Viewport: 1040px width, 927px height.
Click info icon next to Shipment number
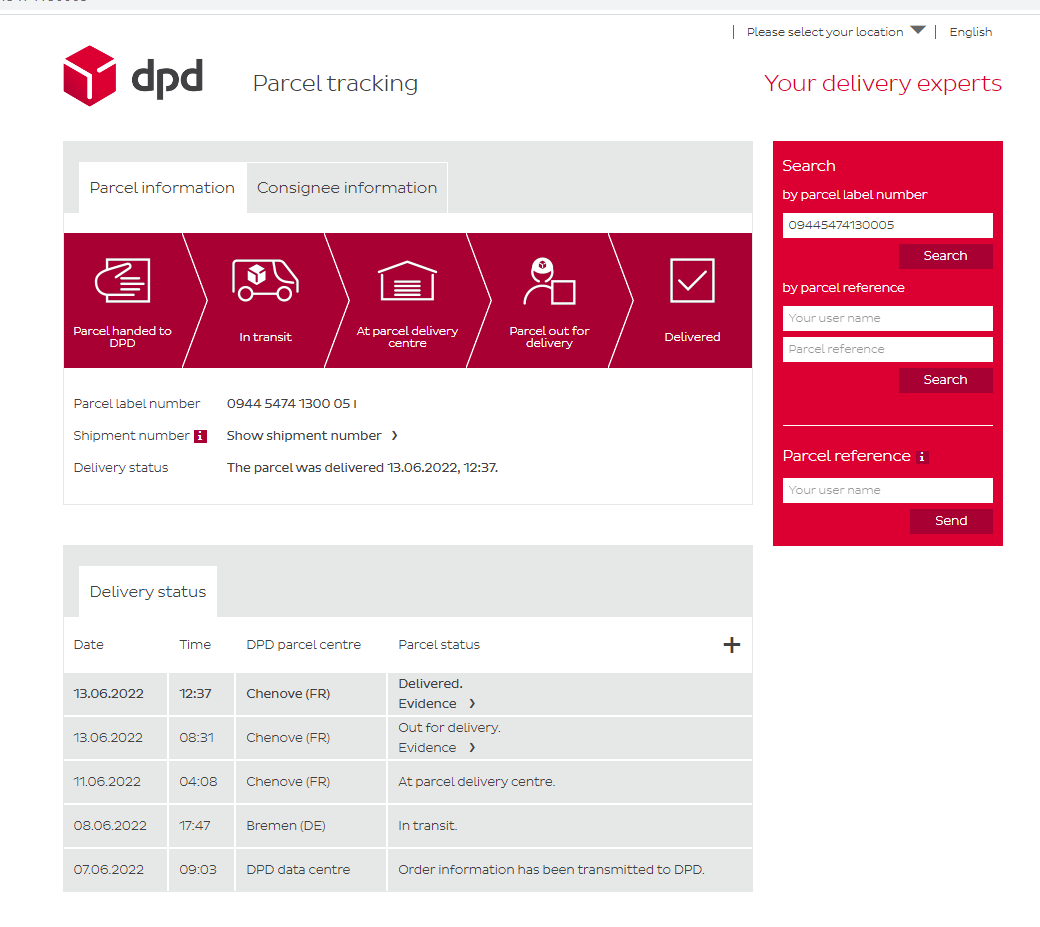(200, 436)
